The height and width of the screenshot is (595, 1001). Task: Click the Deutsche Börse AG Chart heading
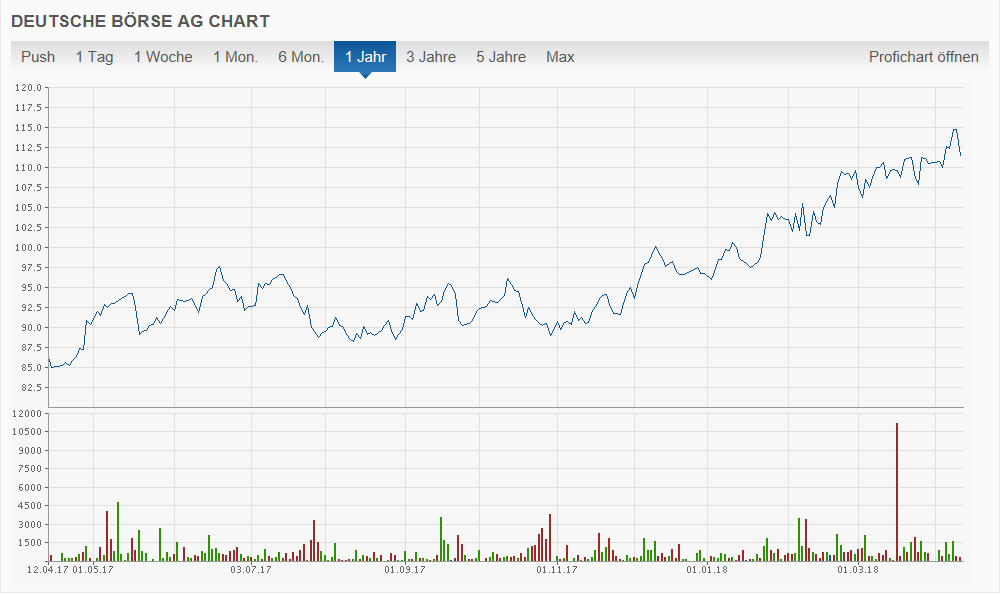pyautogui.click(x=140, y=21)
